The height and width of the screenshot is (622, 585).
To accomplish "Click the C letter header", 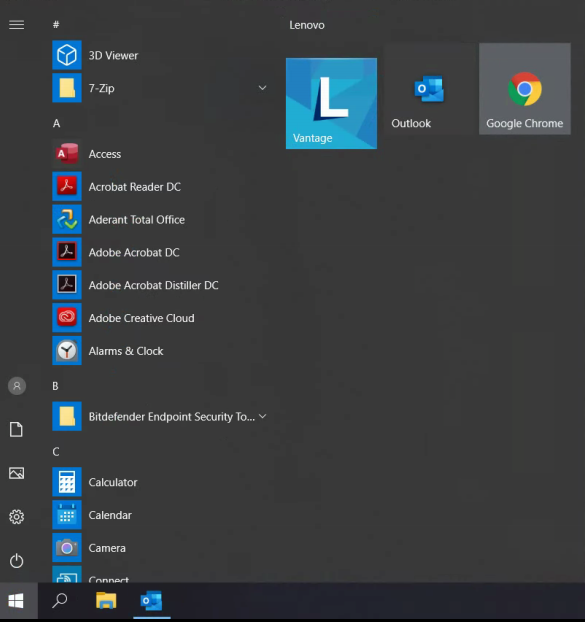I will coord(56,452).
